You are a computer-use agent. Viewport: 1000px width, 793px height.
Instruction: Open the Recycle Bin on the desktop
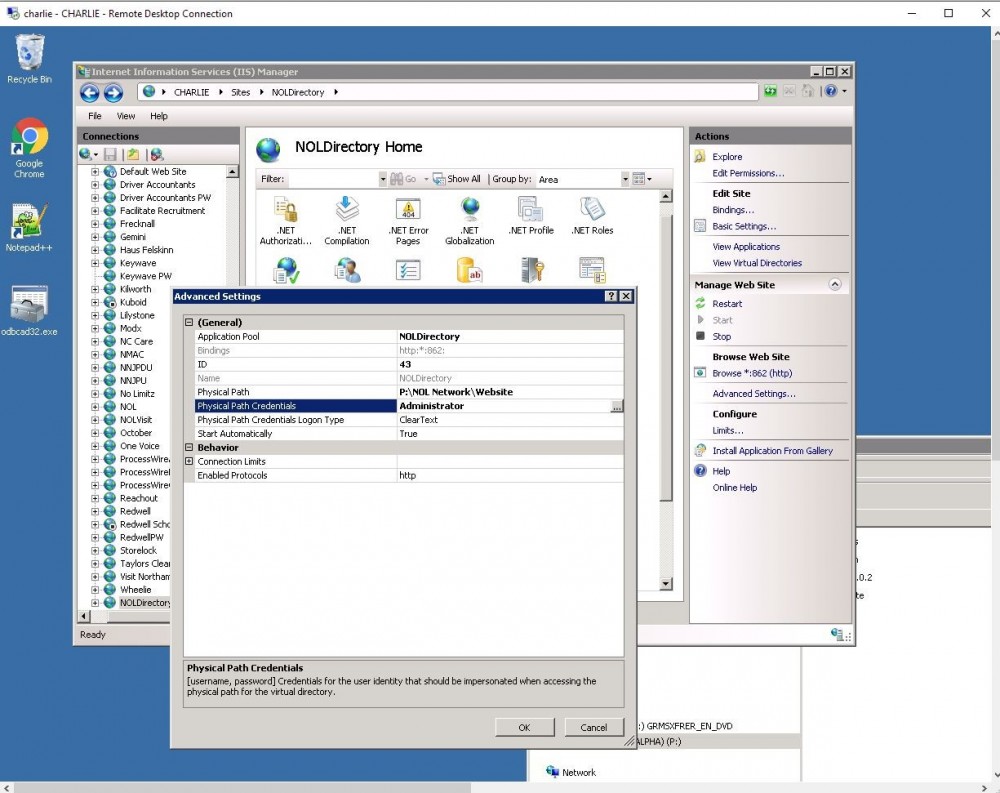[x=29, y=59]
